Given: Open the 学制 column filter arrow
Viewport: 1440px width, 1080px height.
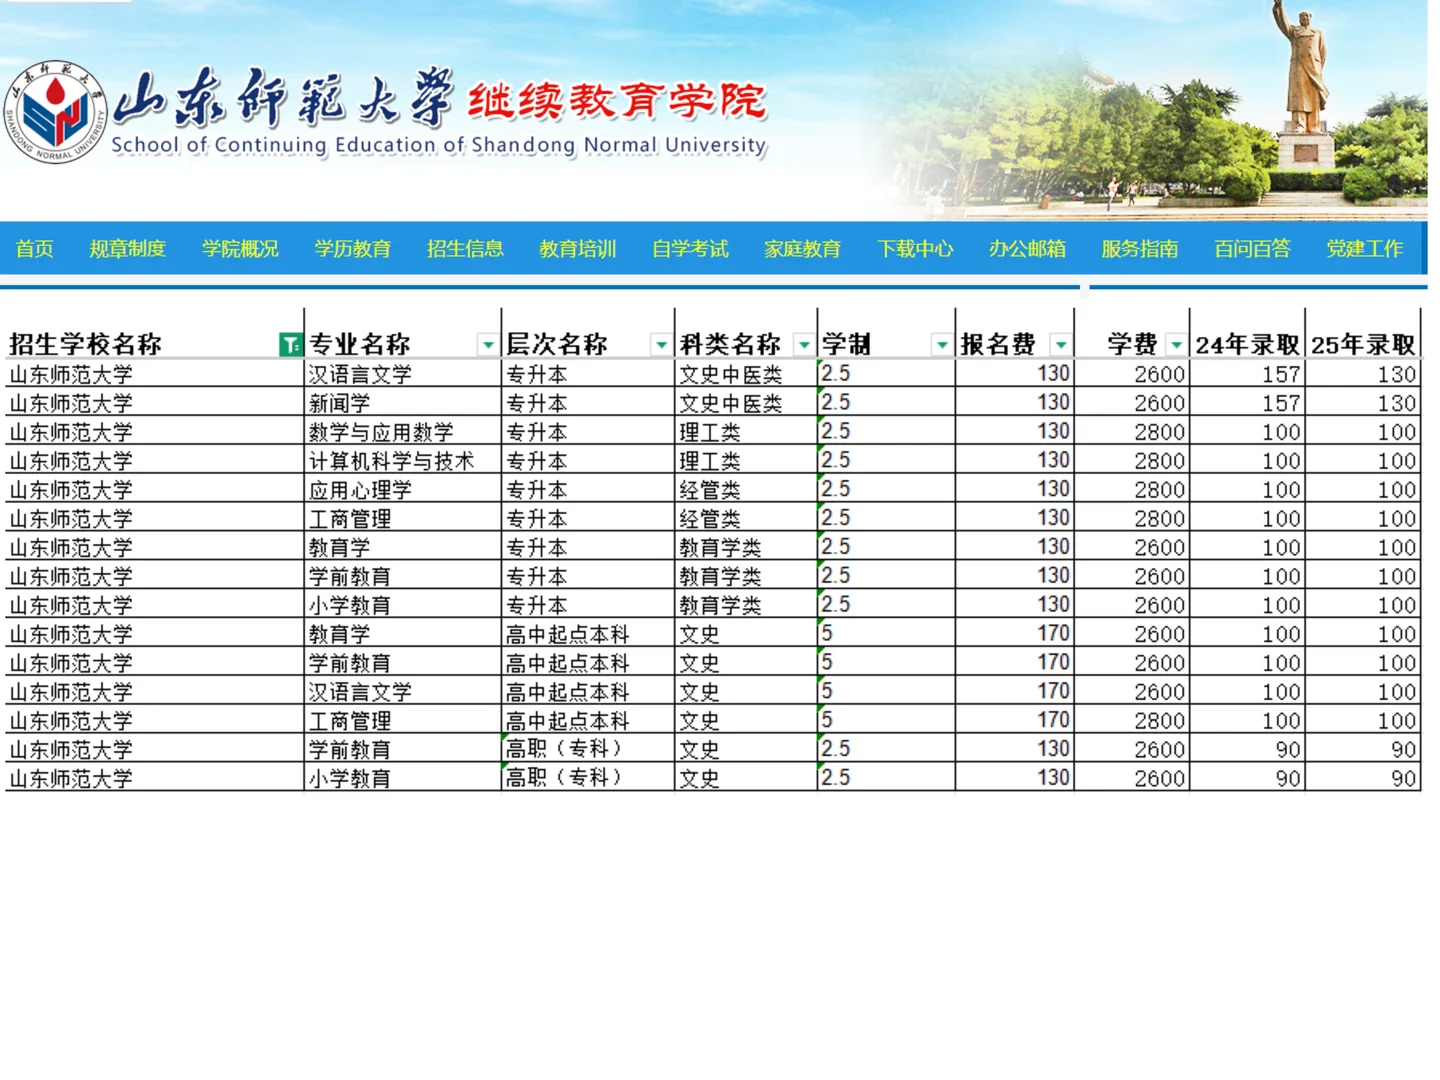Looking at the screenshot, I should (941, 343).
